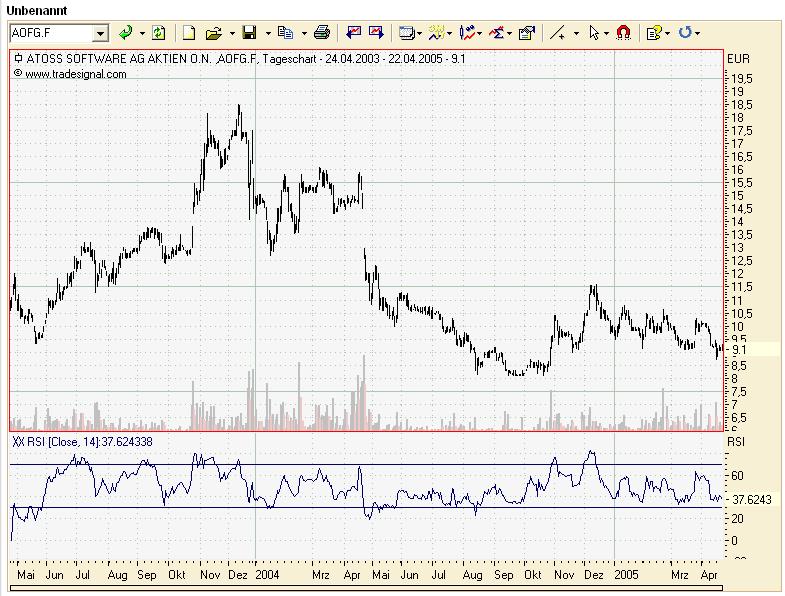Click the RSI [Close, 14]:37.624338 label
The image size is (785, 596).
click(x=90, y=442)
